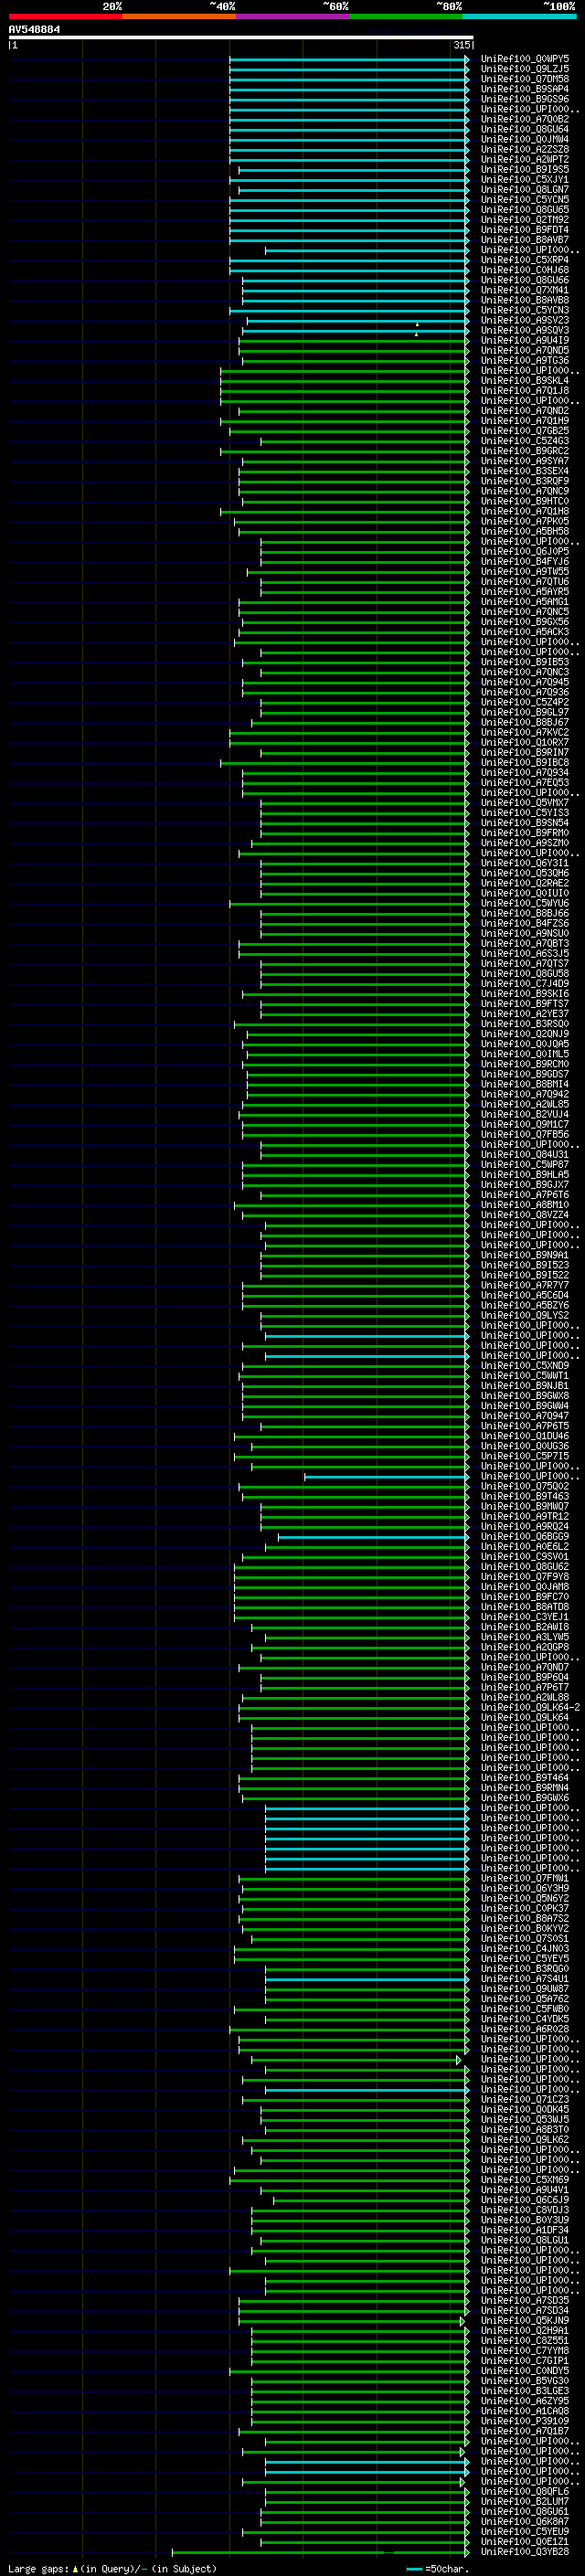Screen dimensions: 585x2576
Task: Click the green ~80% identity legend segment
Action: click(x=406, y=16)
